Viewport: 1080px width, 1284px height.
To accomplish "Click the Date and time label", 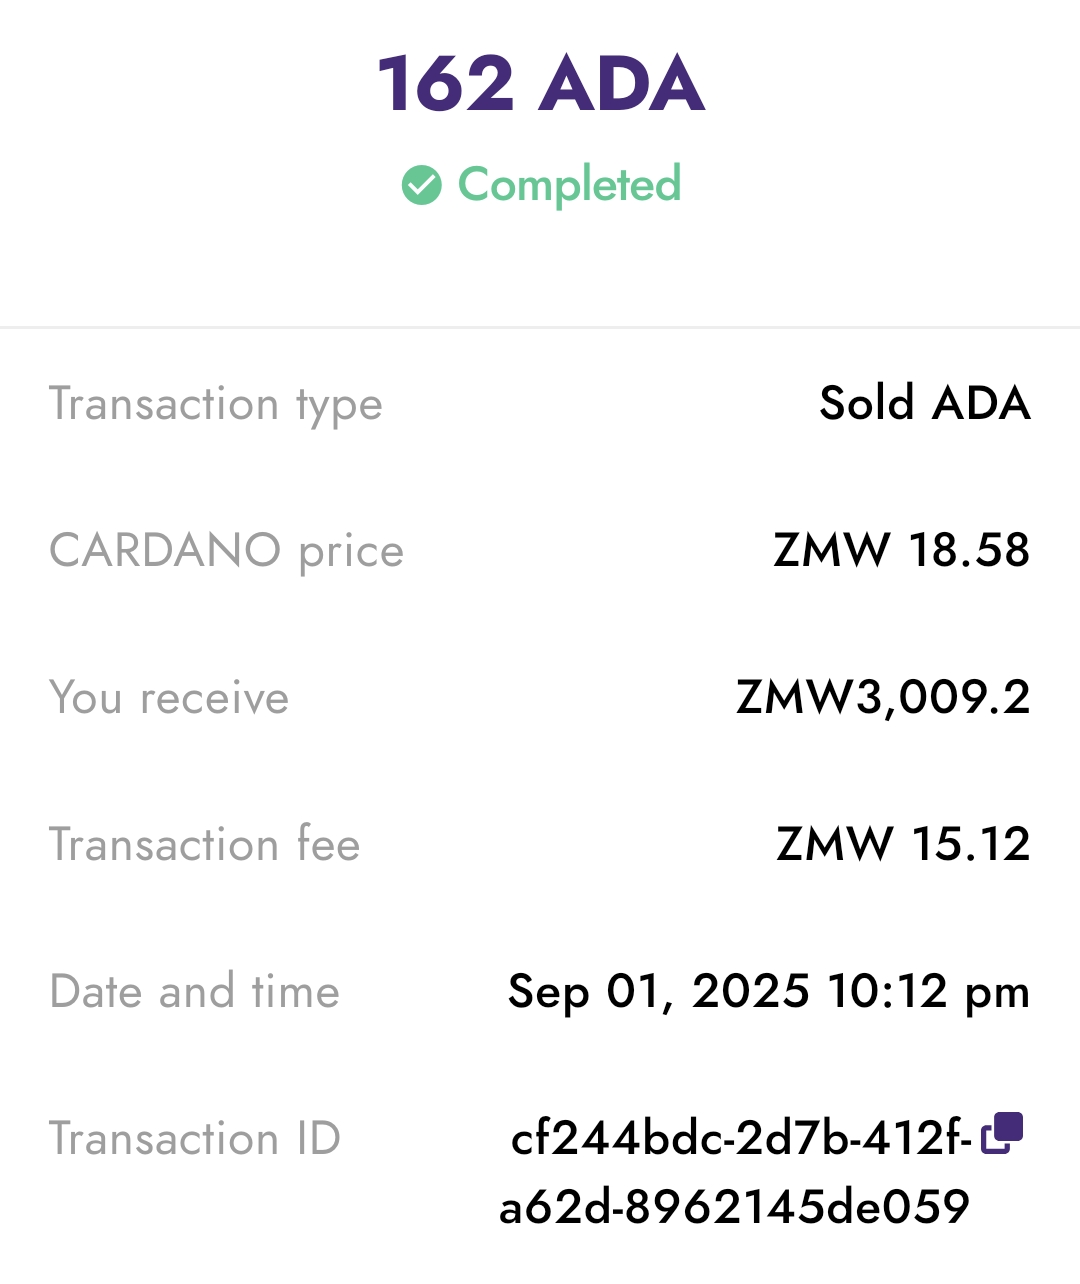I will coord(195,992).
